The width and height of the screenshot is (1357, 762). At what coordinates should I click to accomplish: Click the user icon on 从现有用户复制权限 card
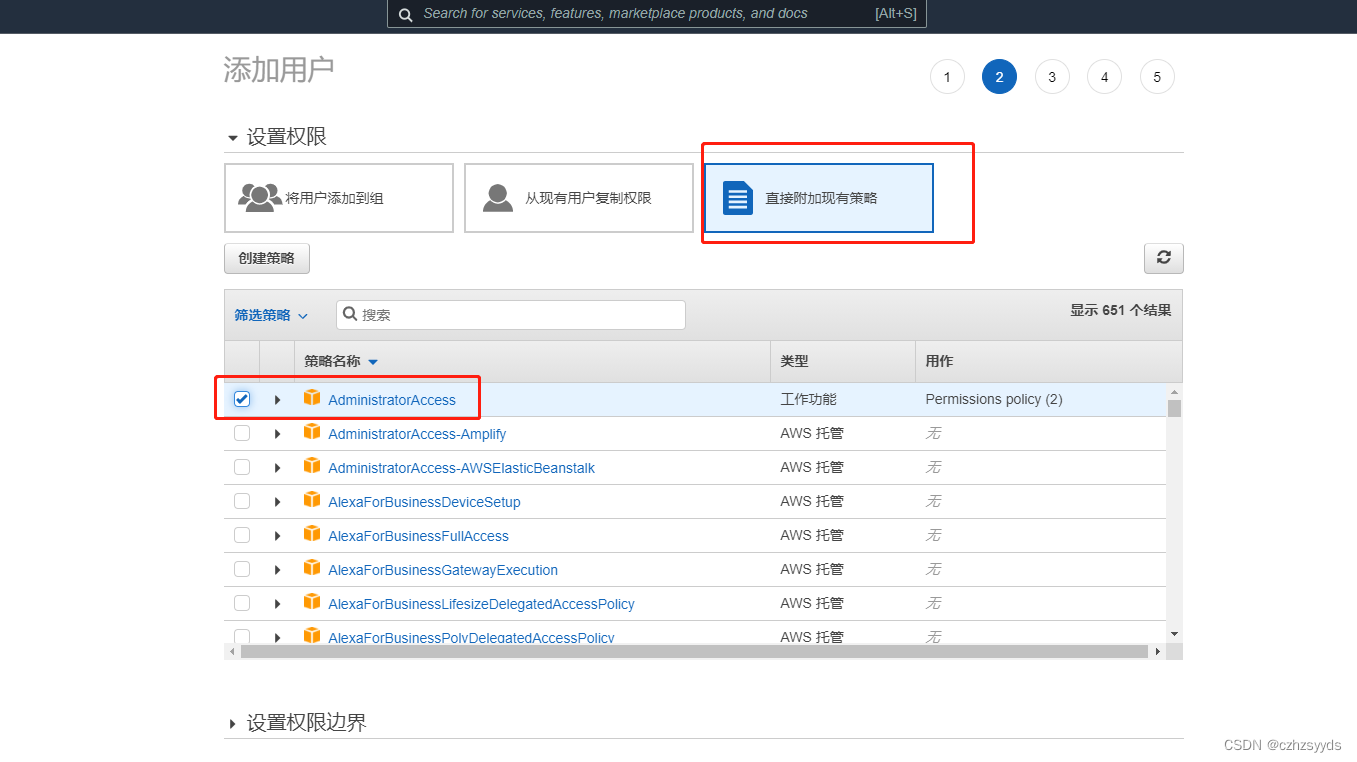point(497,197)
